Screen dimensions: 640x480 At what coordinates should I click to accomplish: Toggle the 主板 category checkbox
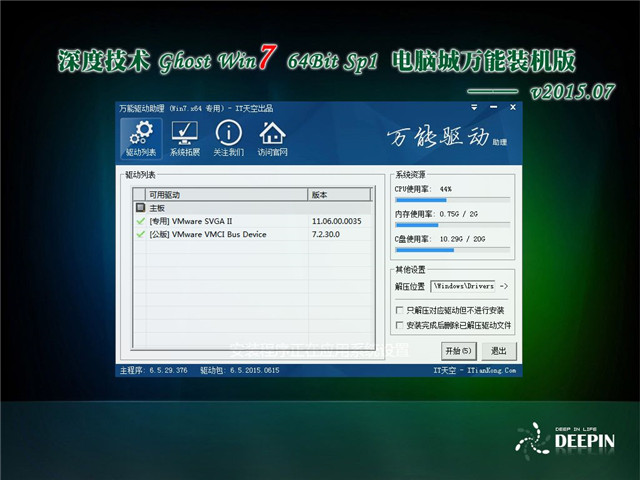pos(140,208)
